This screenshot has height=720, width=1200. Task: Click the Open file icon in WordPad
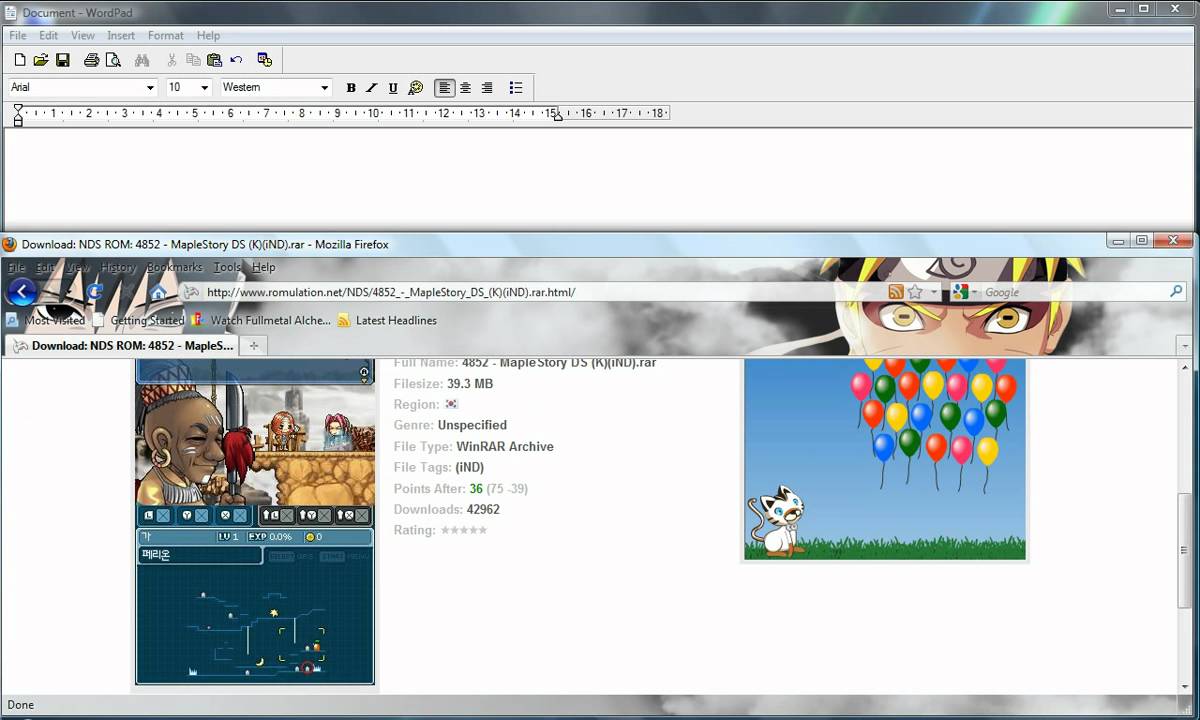[41, 60]
